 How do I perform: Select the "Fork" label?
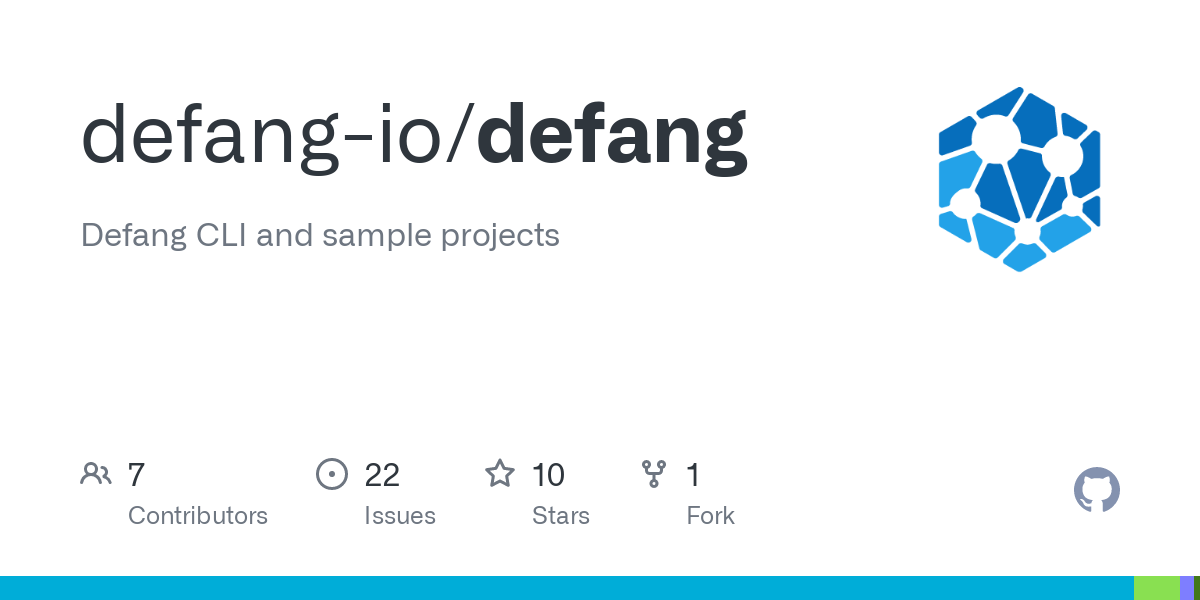tap(710, 516)
